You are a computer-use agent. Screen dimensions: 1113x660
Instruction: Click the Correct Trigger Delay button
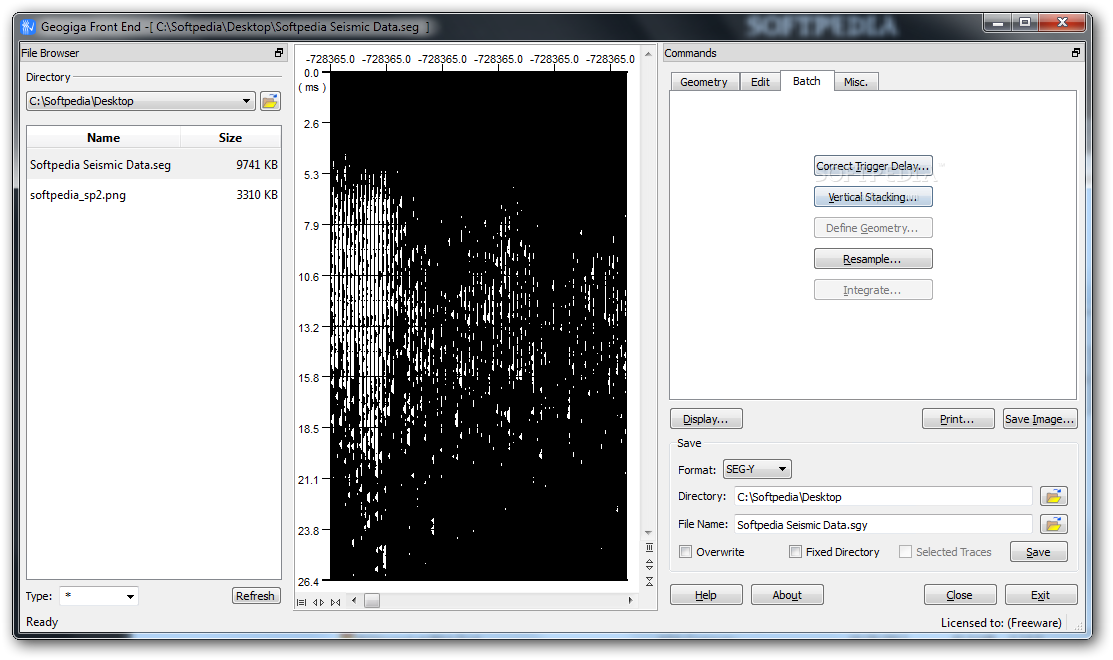click(x=873, y=166)
